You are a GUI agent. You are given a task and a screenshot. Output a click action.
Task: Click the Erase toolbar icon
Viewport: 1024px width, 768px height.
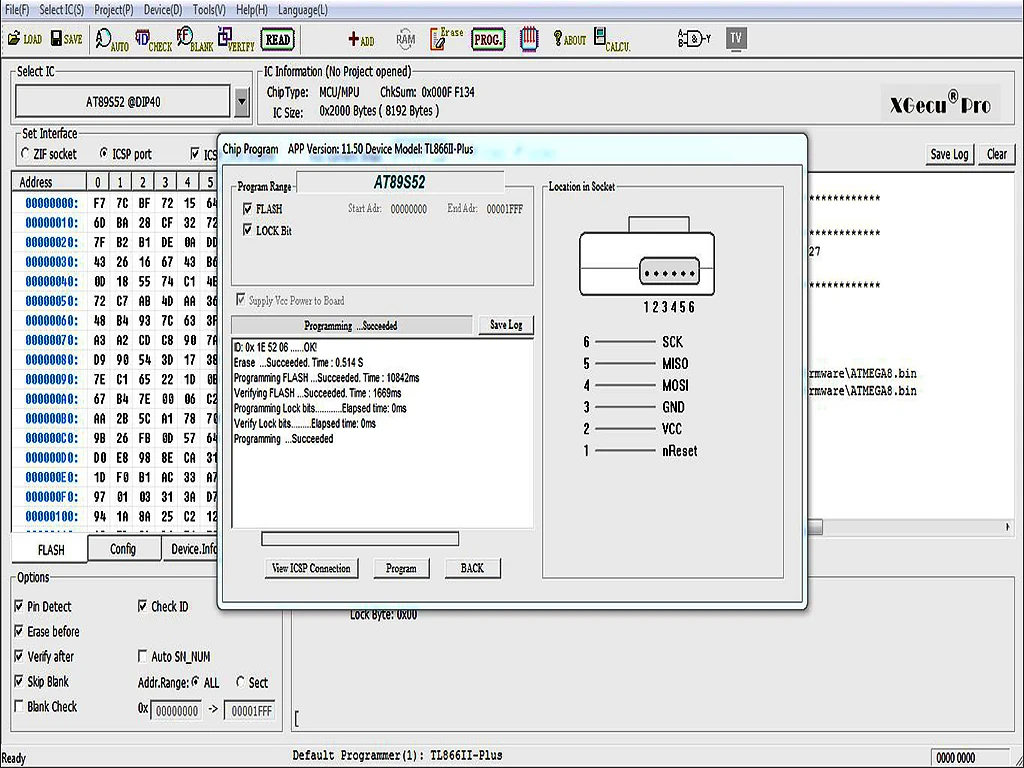tap(447, 39)
